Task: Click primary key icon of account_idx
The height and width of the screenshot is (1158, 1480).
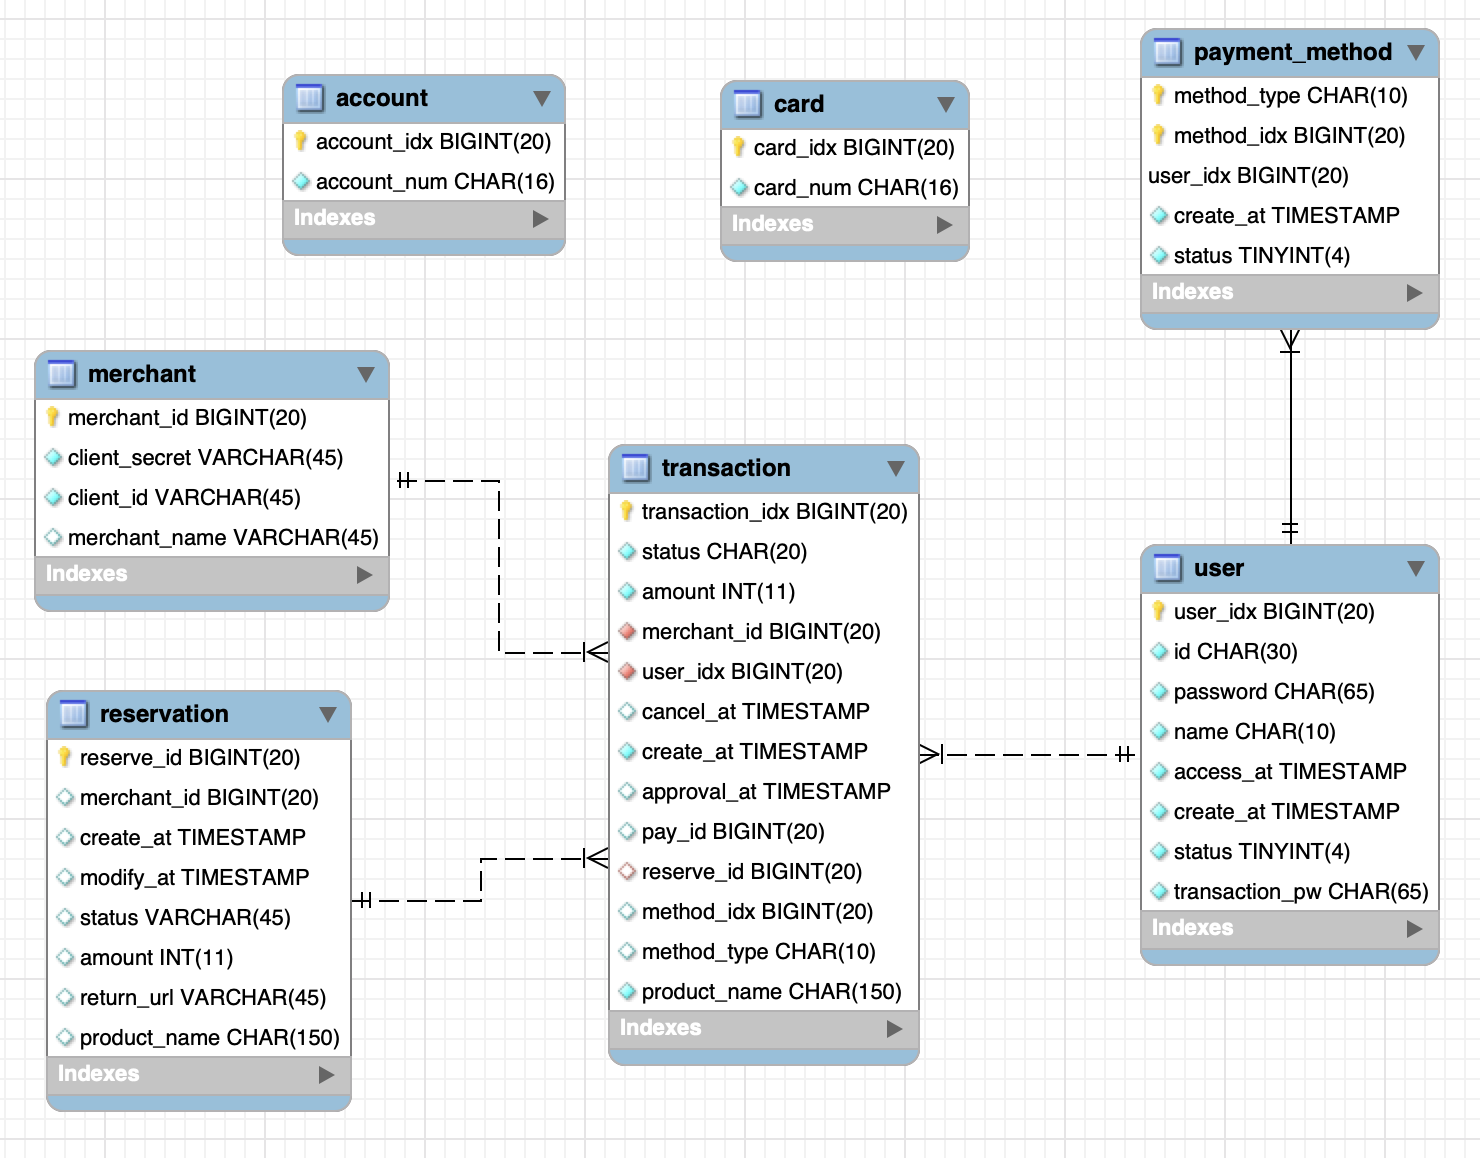Action: click(x=300, y=141)
